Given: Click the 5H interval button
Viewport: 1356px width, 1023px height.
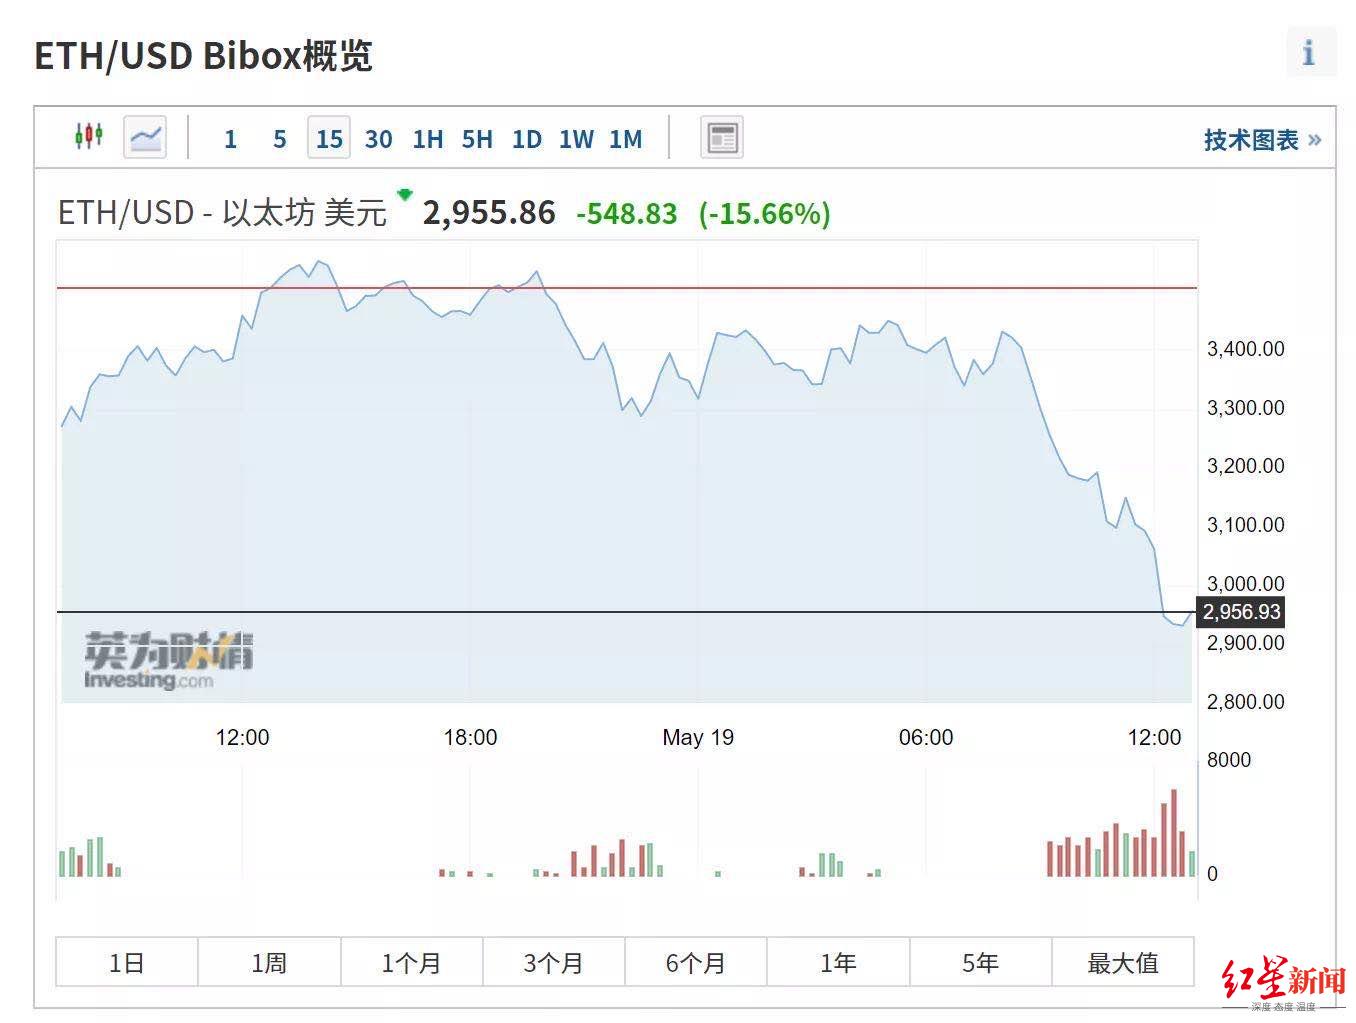Looking at the screenshot, I should pyautogui.click(x=477, y=139).
